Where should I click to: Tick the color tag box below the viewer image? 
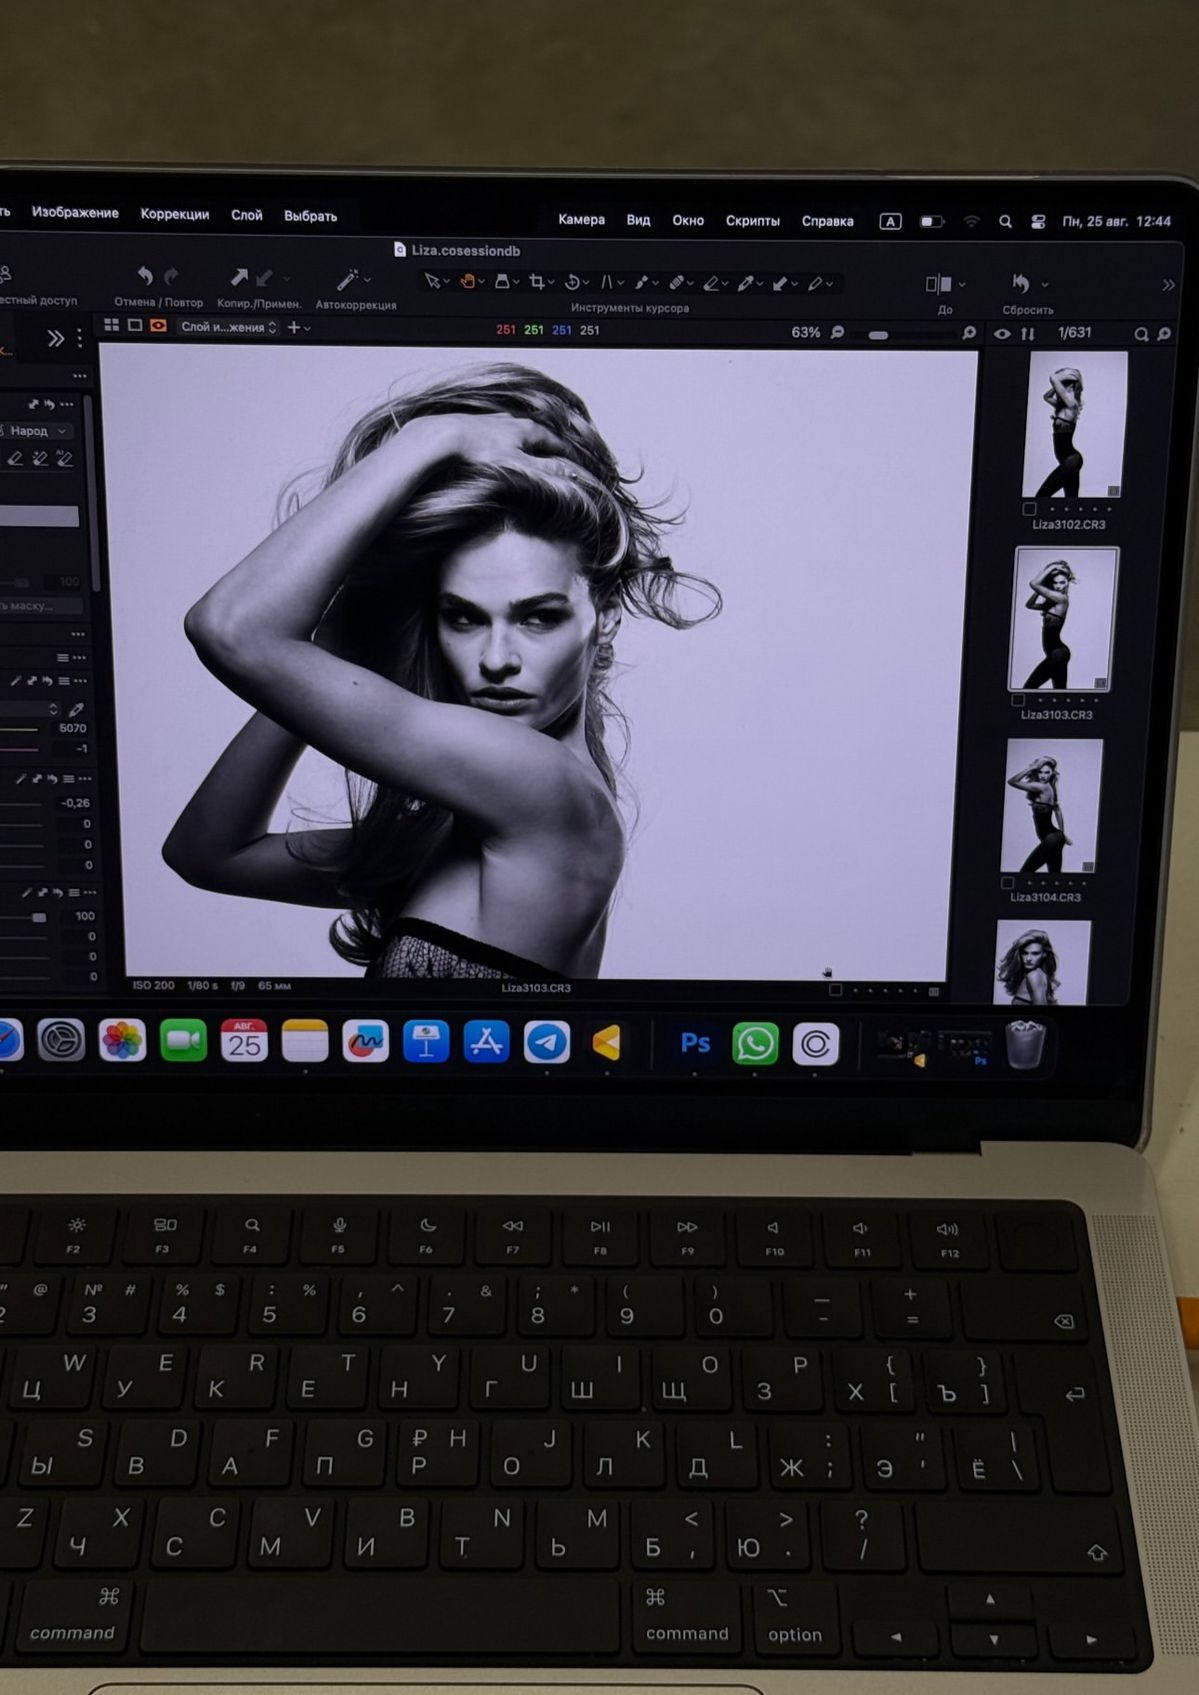point(836,990)
